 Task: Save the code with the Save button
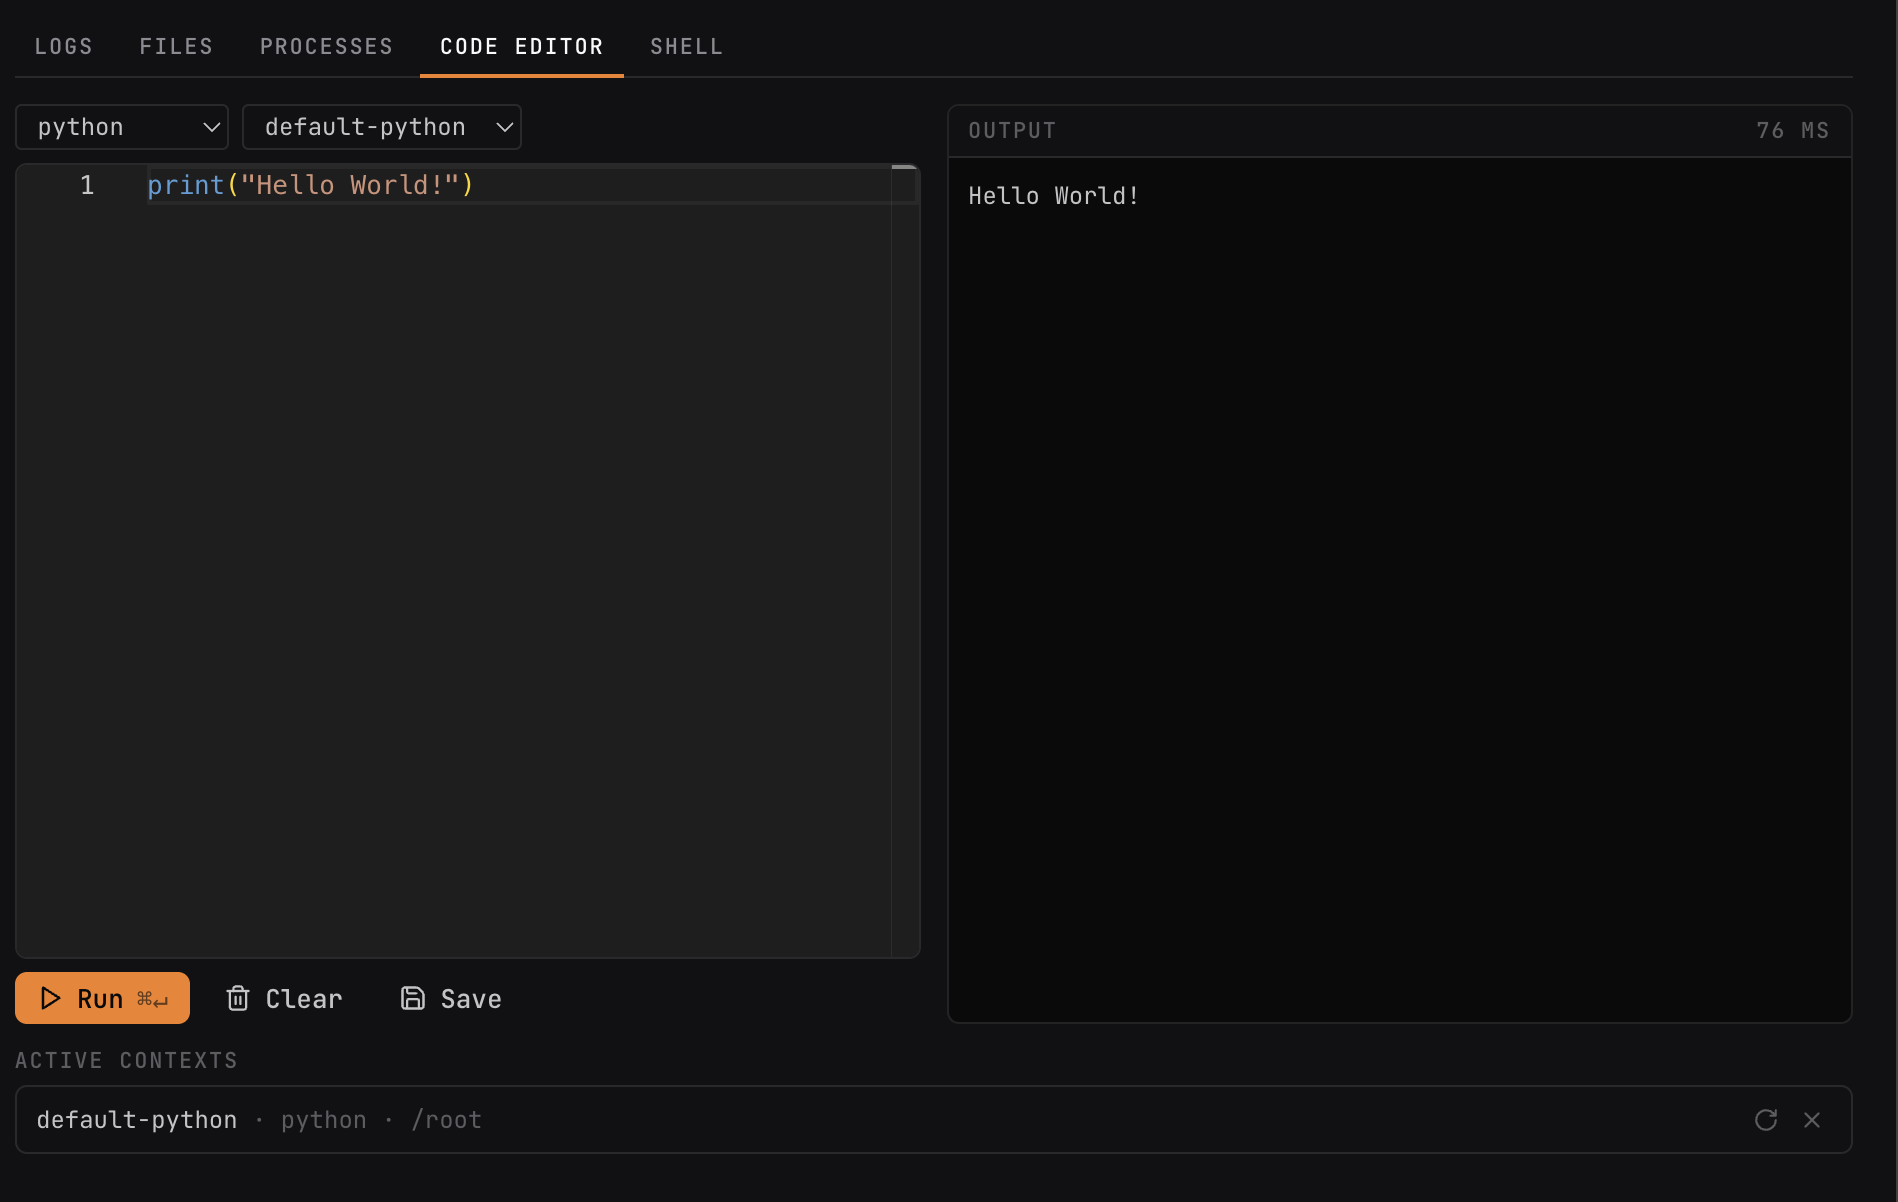(x=451, y=998)
